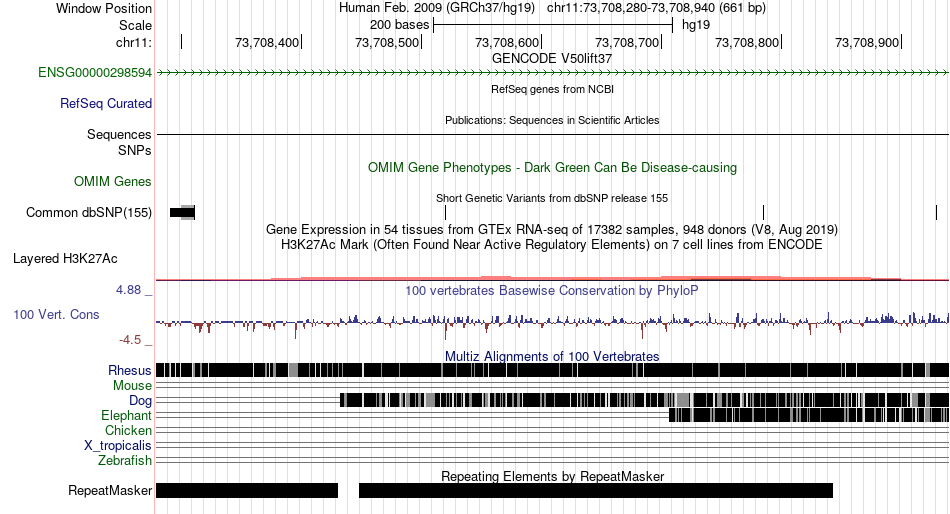
Task: Click the Sequences SNPs track label
Action: tap(119, 142)
